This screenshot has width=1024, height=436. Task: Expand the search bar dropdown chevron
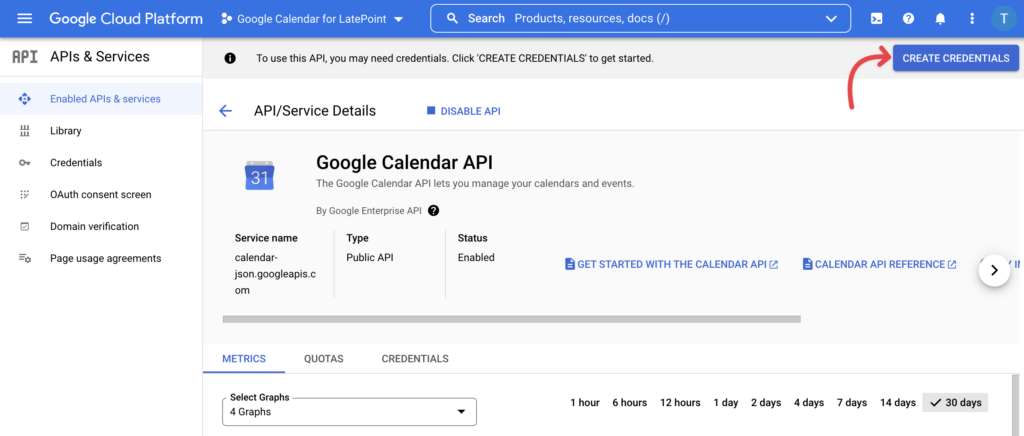pyautogui.click(x=831, y=19)
